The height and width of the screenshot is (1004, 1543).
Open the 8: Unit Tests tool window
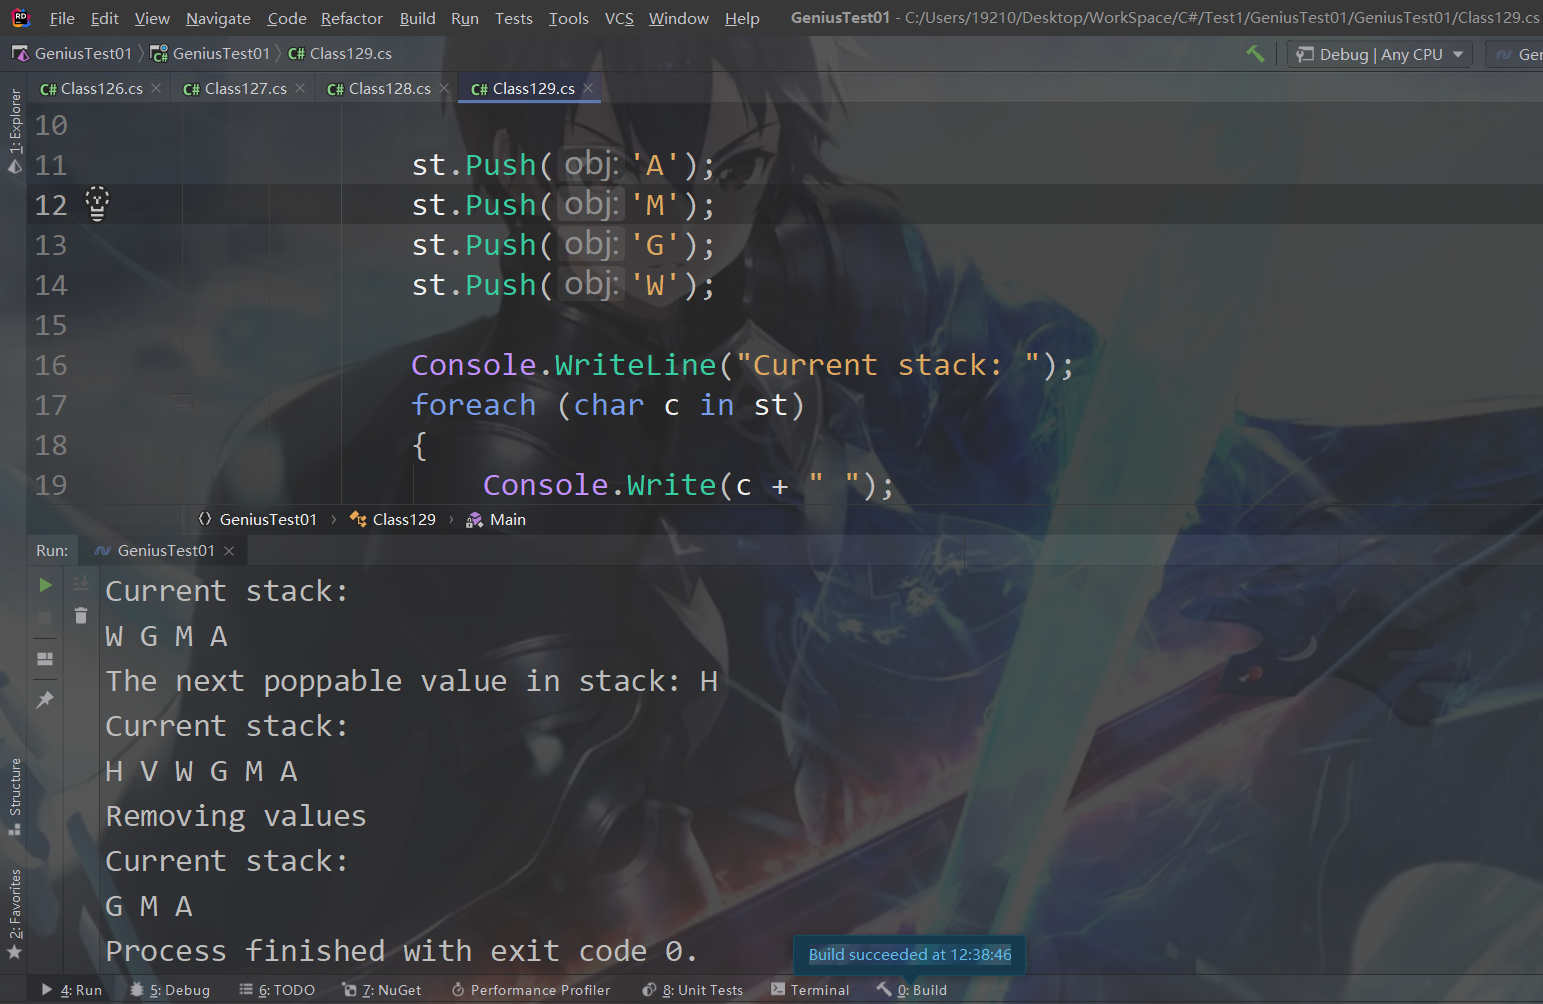click(693, 990)
